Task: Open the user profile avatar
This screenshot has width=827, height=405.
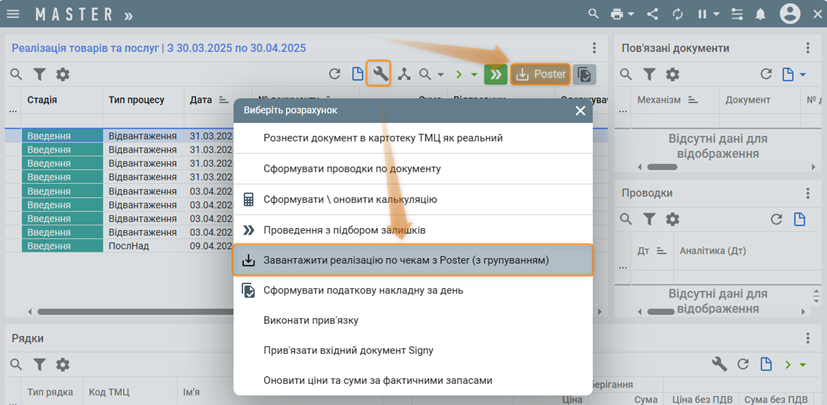Action: coord(790,14)
